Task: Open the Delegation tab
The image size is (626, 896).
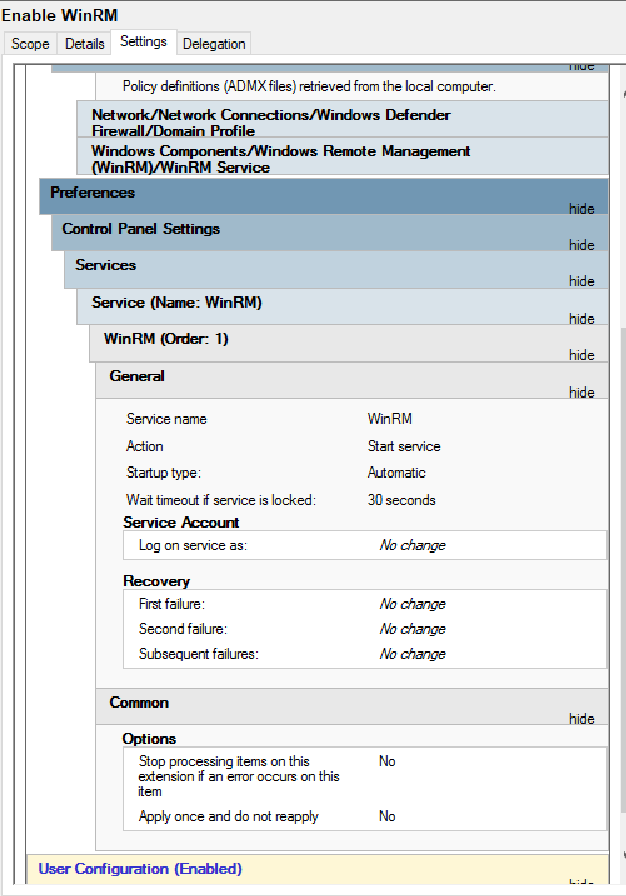Action: point(214,43)
